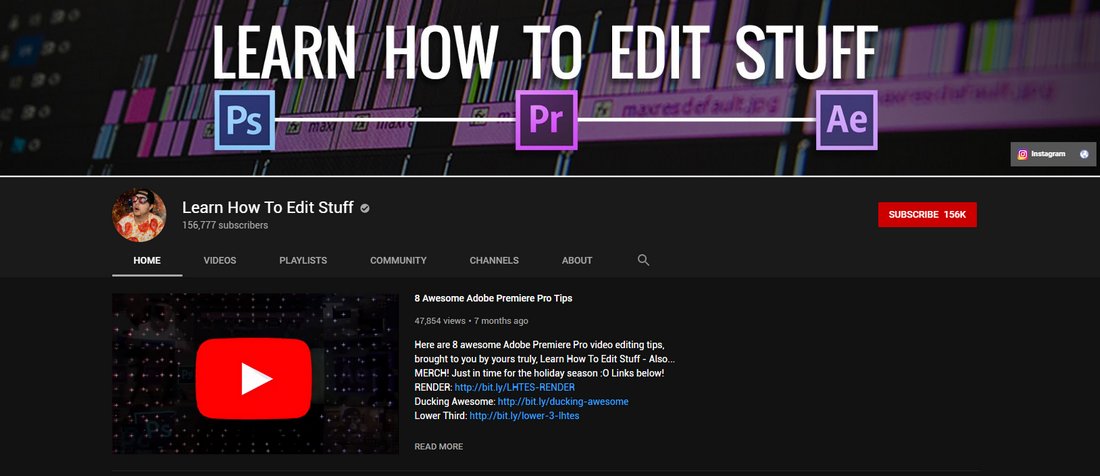Click the After Effects Ae icon in banner
This screenshot has height=476, width=1100.
847,120
